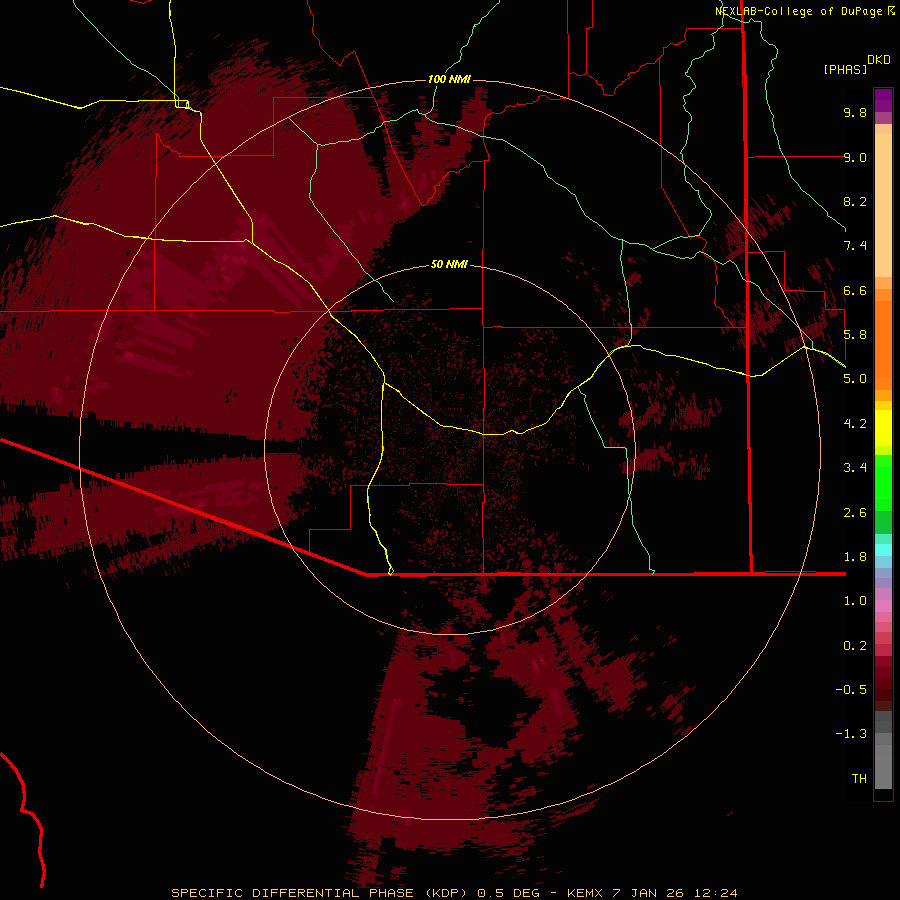The width and height of the screenshot is (900, 900).
Task: Click the TH label on the color scale
Action: 859,778
